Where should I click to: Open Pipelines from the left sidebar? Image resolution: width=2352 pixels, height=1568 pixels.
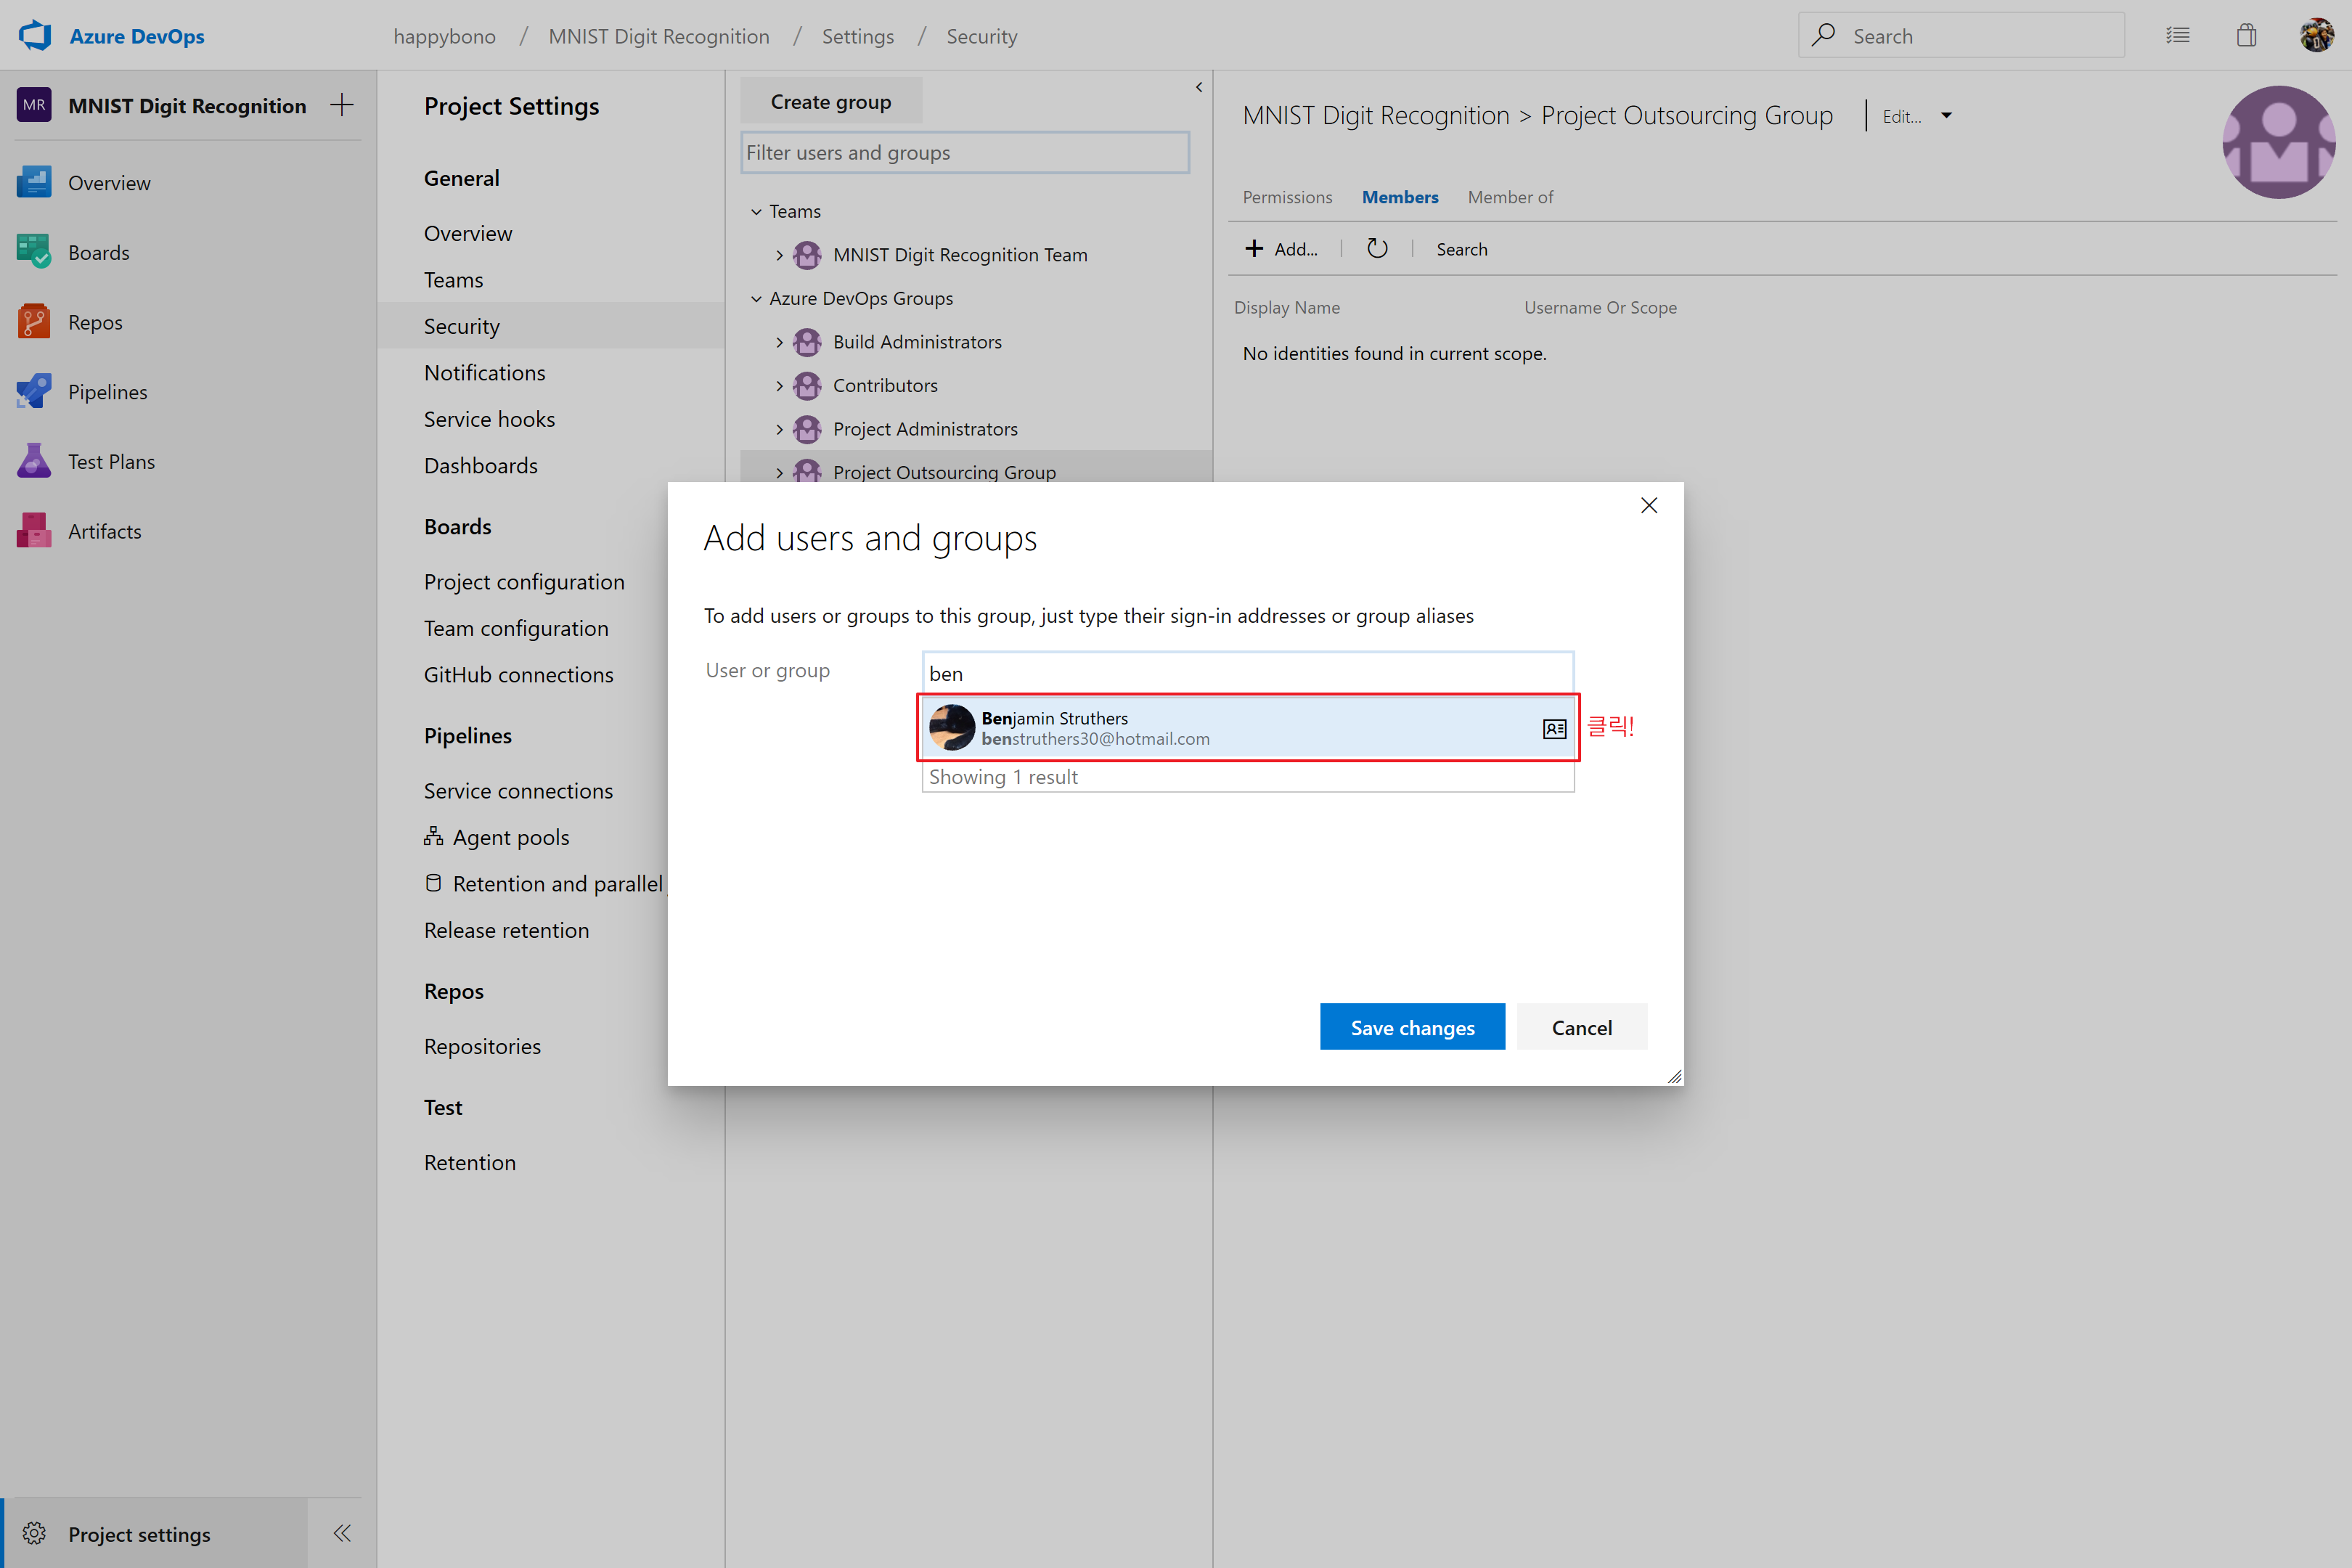[x=107, y=391]
